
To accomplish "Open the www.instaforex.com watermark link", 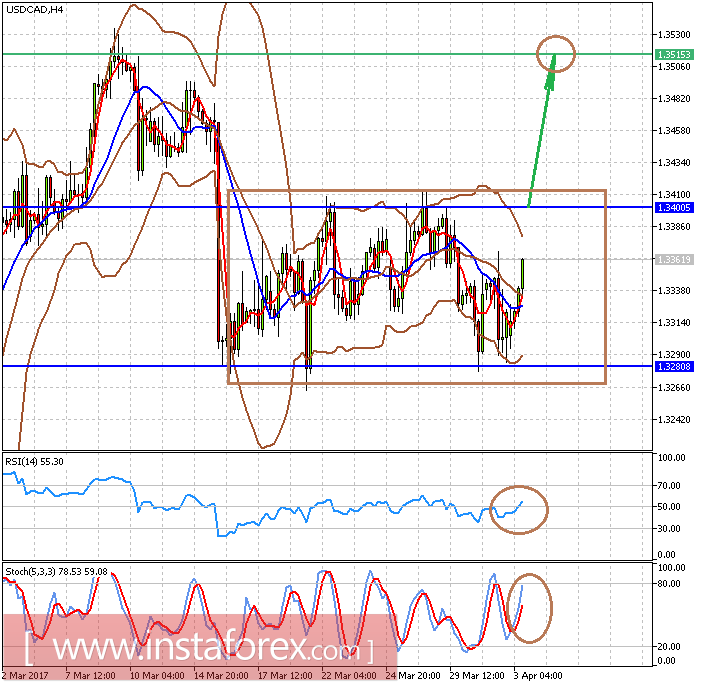I will (199, 646).
